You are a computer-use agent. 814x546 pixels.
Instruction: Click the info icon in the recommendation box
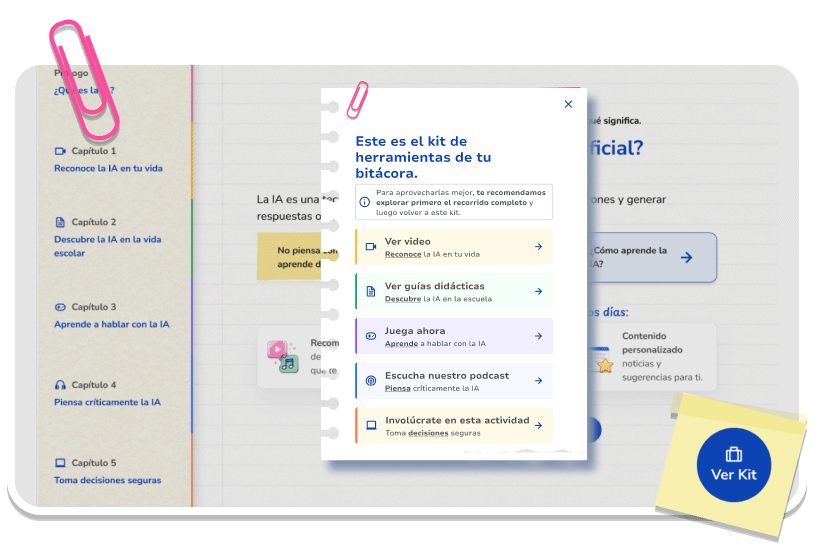coord(365,202)
